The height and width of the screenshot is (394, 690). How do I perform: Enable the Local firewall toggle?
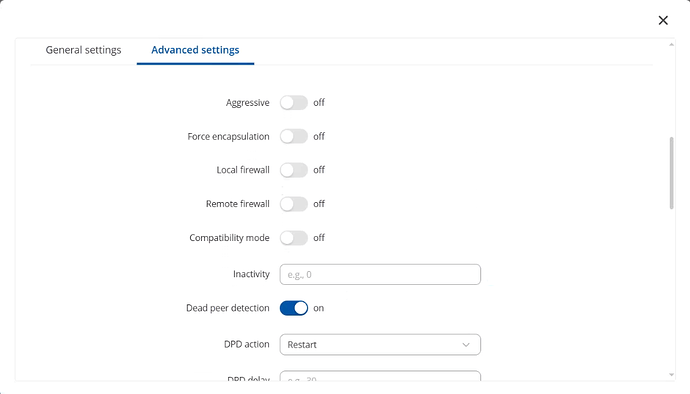point(294,170)
